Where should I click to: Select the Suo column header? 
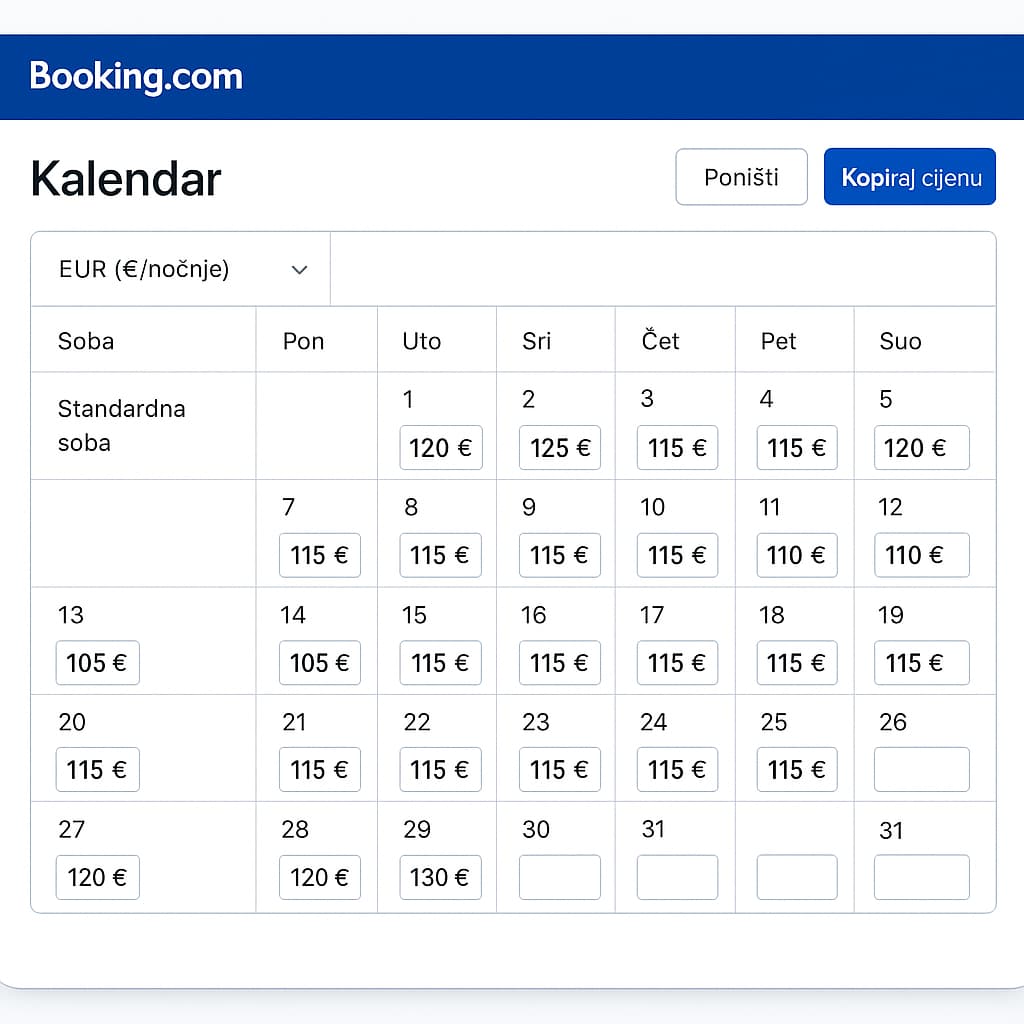click(900, 341)
